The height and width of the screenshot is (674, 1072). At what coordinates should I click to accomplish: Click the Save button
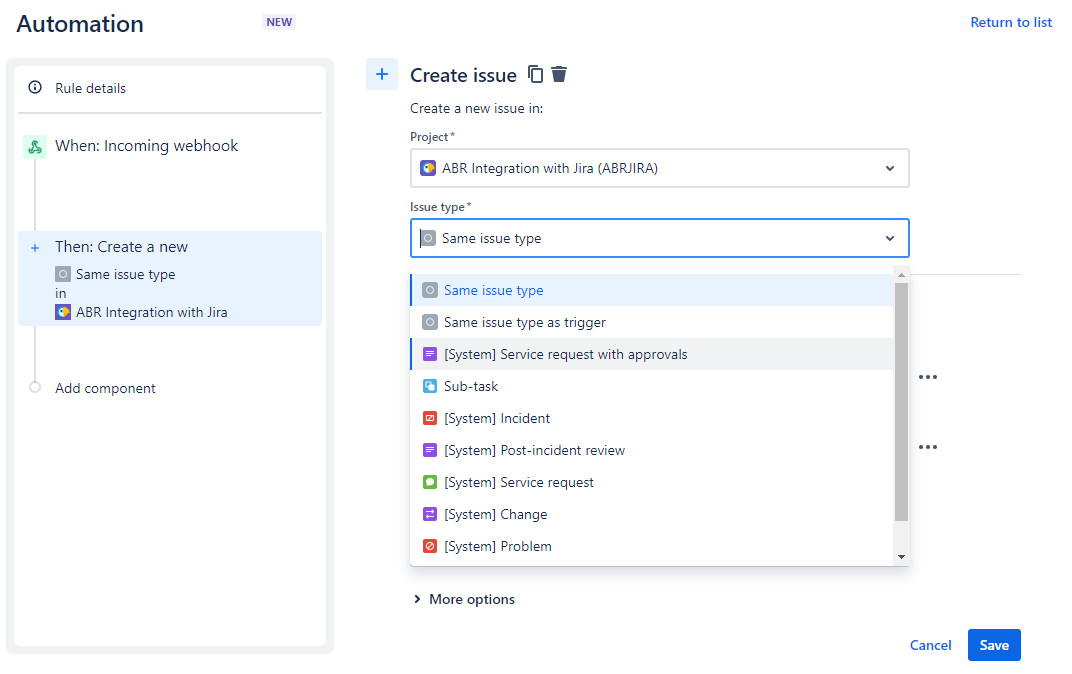coord(994,645)
